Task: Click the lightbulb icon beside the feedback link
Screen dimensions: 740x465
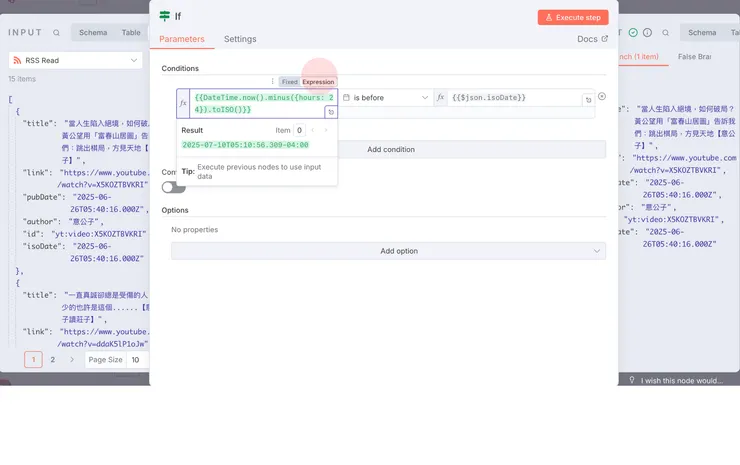Action: tap(632, 380)
